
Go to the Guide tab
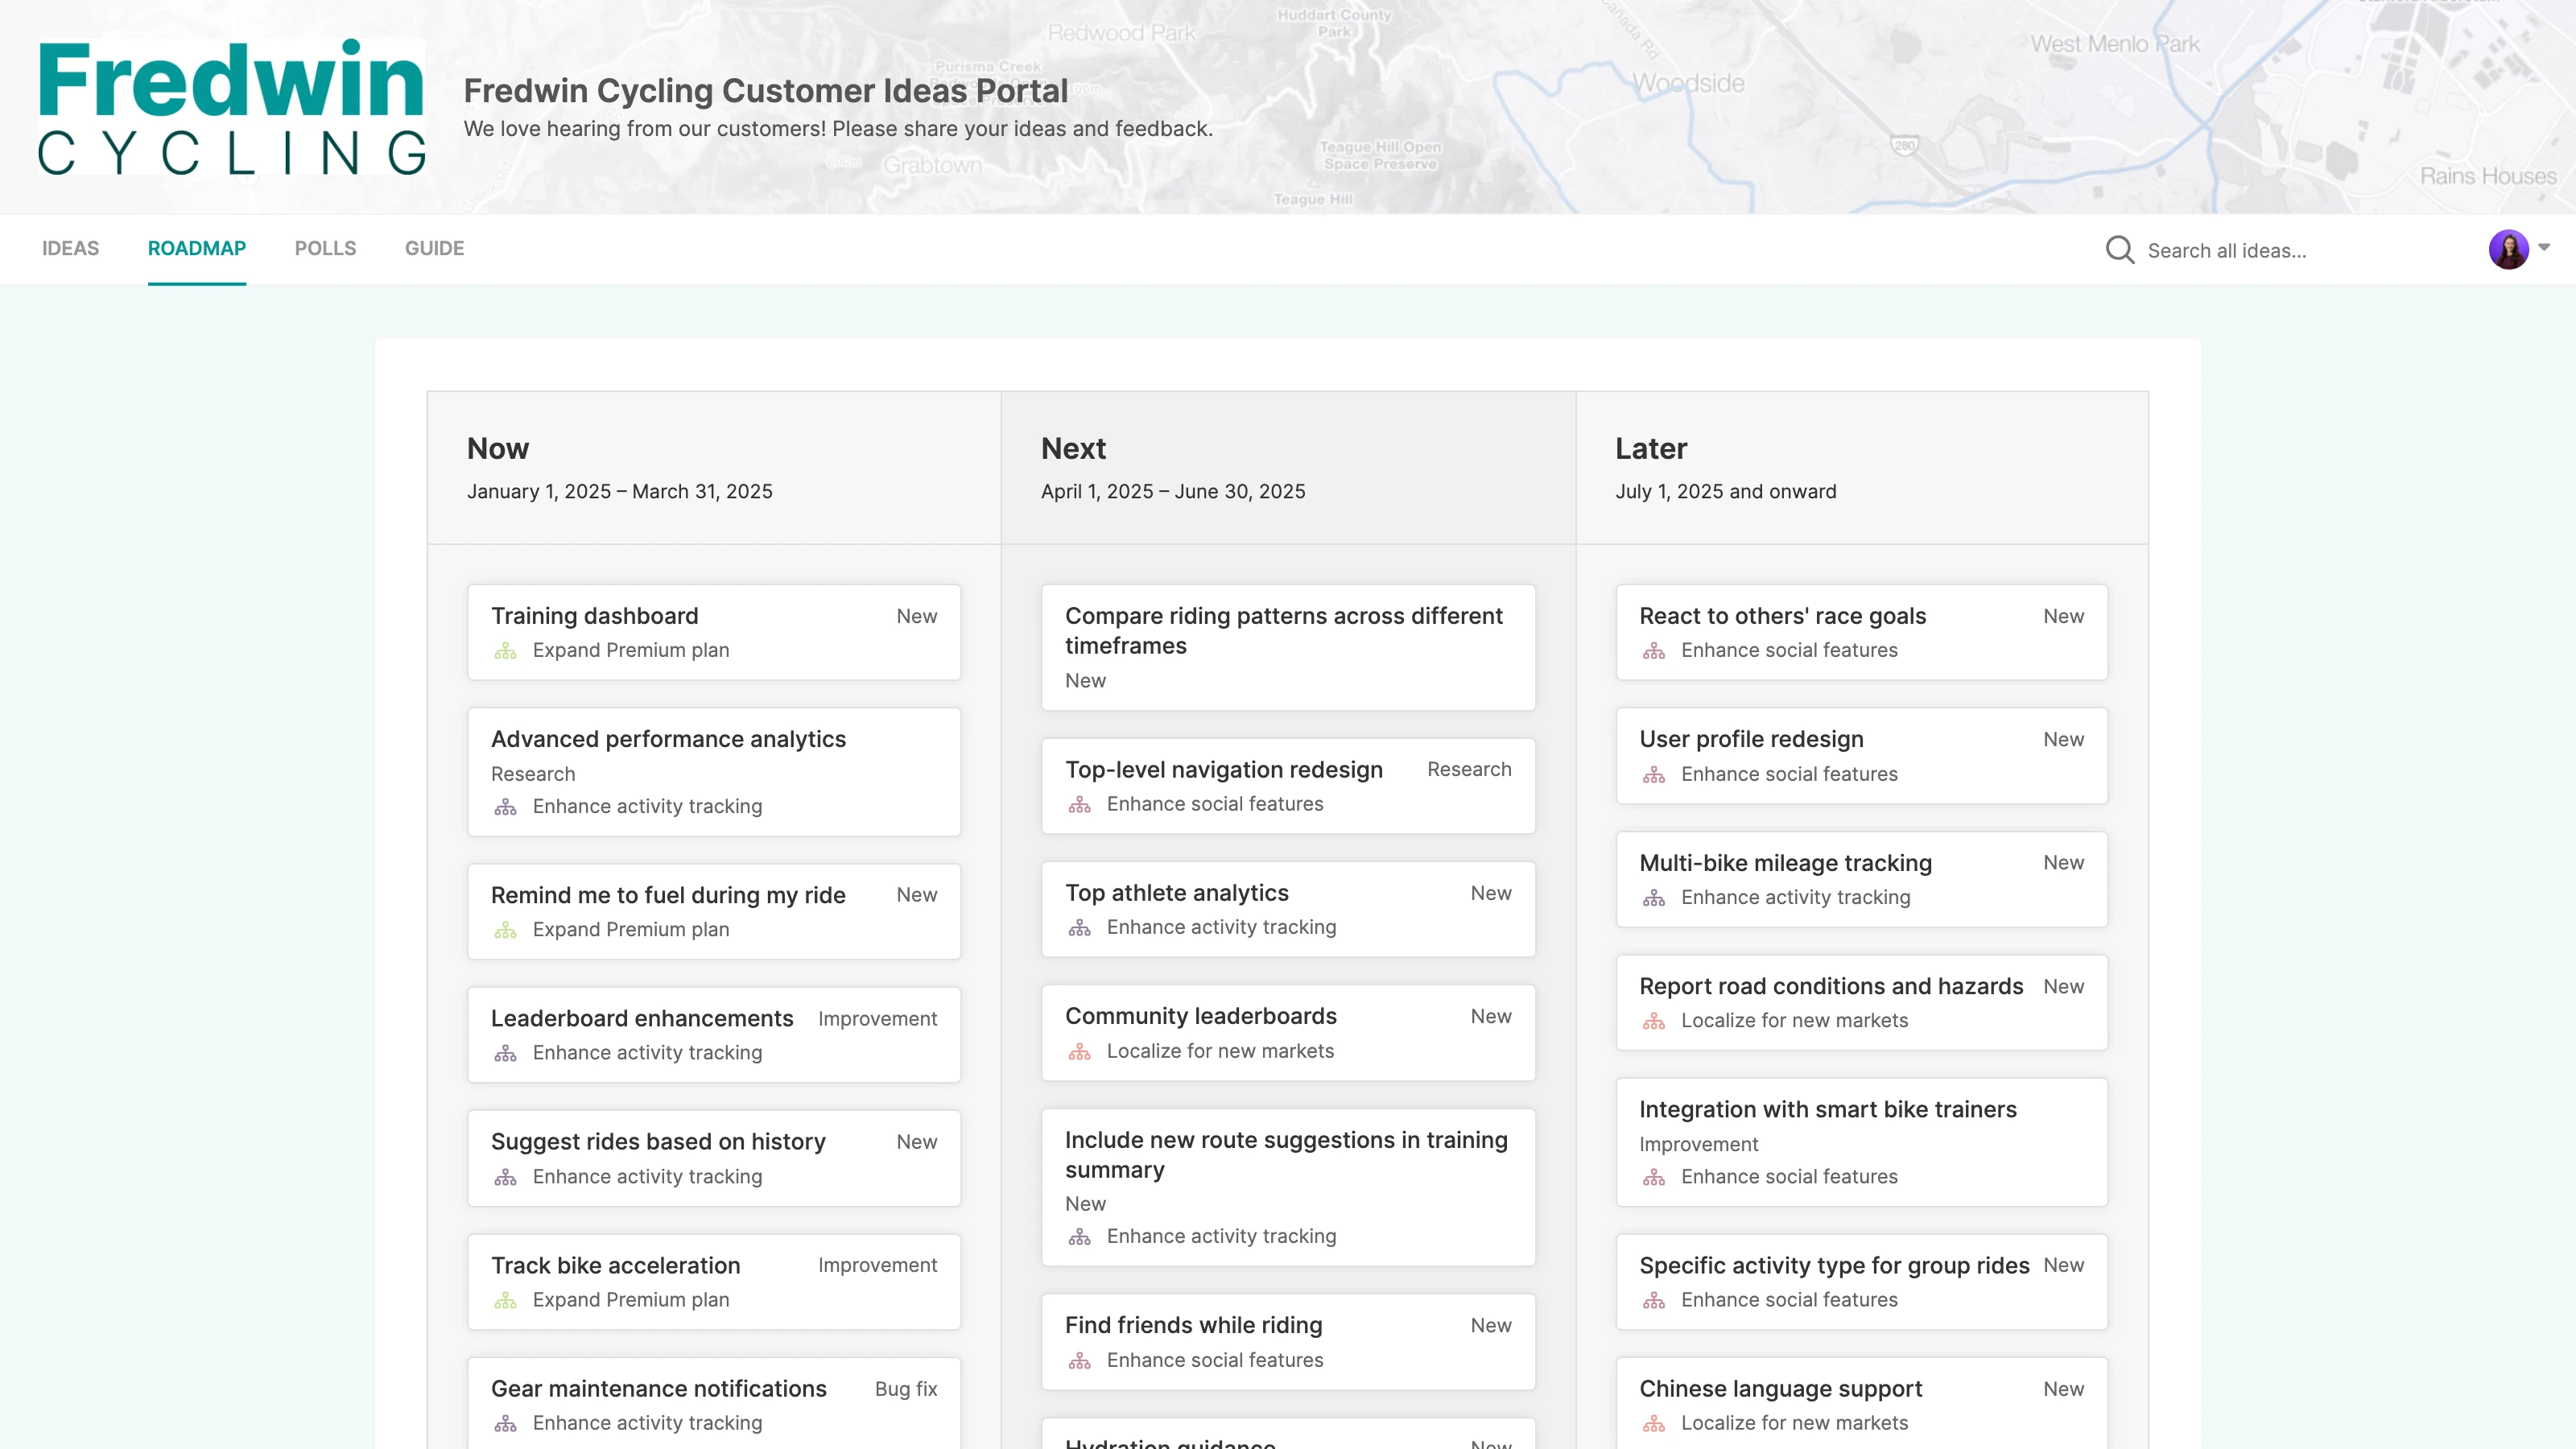[x=434, y=248]
